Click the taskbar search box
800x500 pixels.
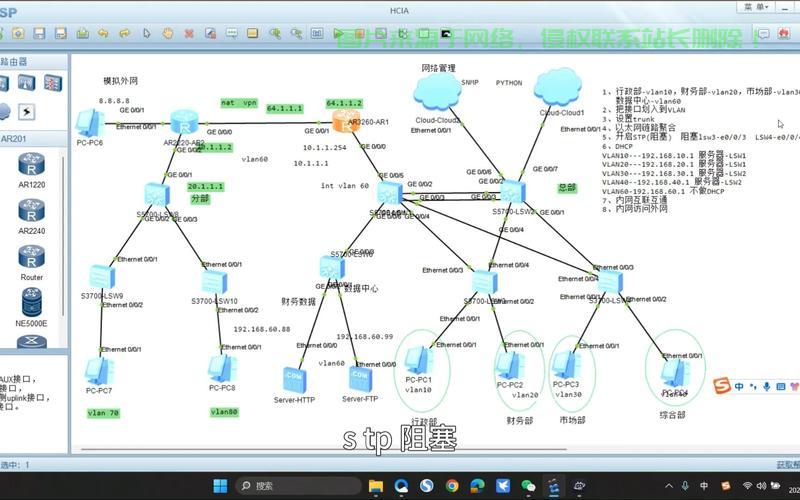tap(298, 486)
